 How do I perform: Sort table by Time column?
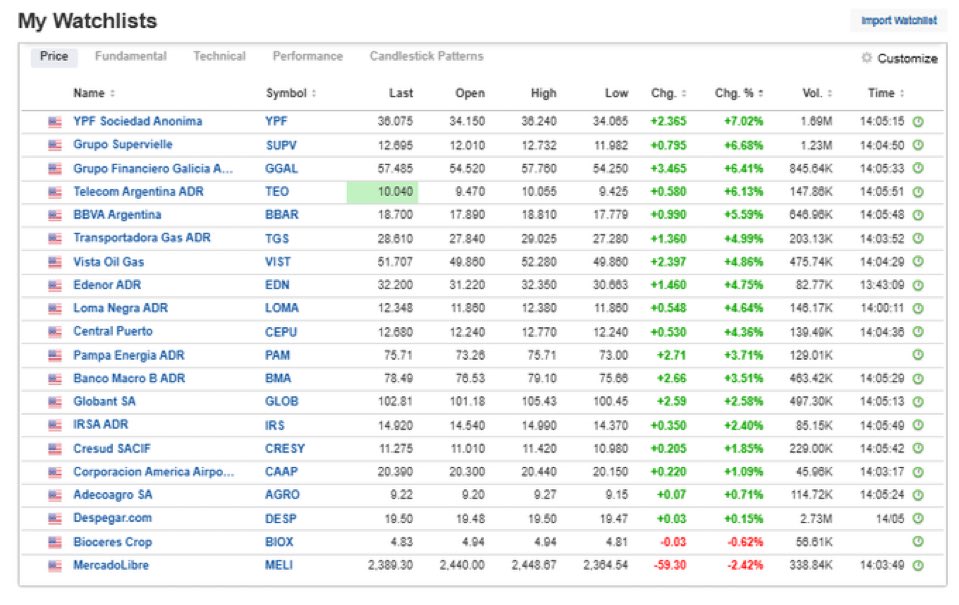886,93
